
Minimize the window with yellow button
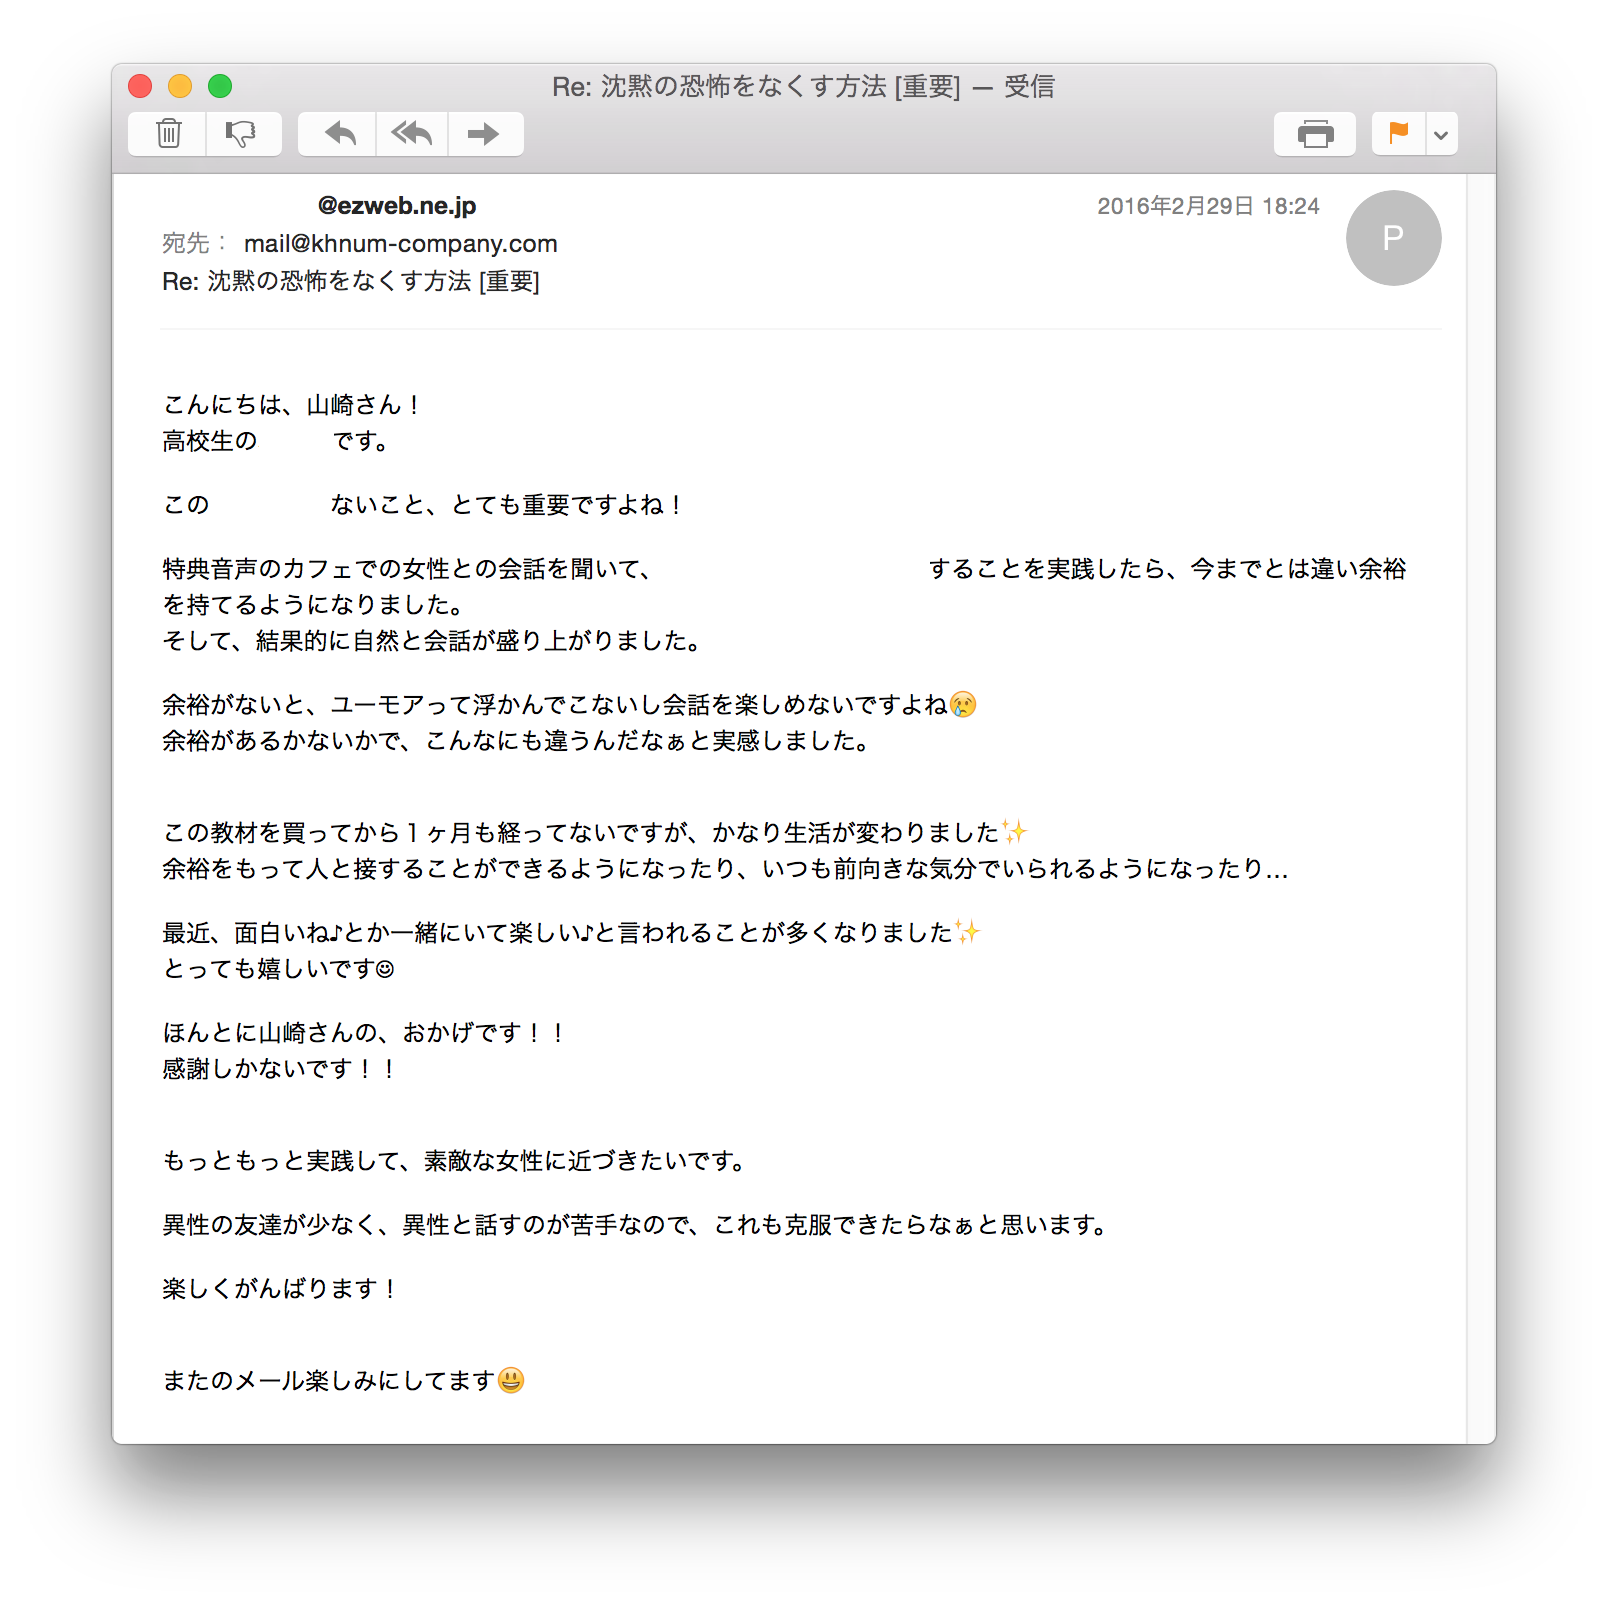(x=180, y=86)
